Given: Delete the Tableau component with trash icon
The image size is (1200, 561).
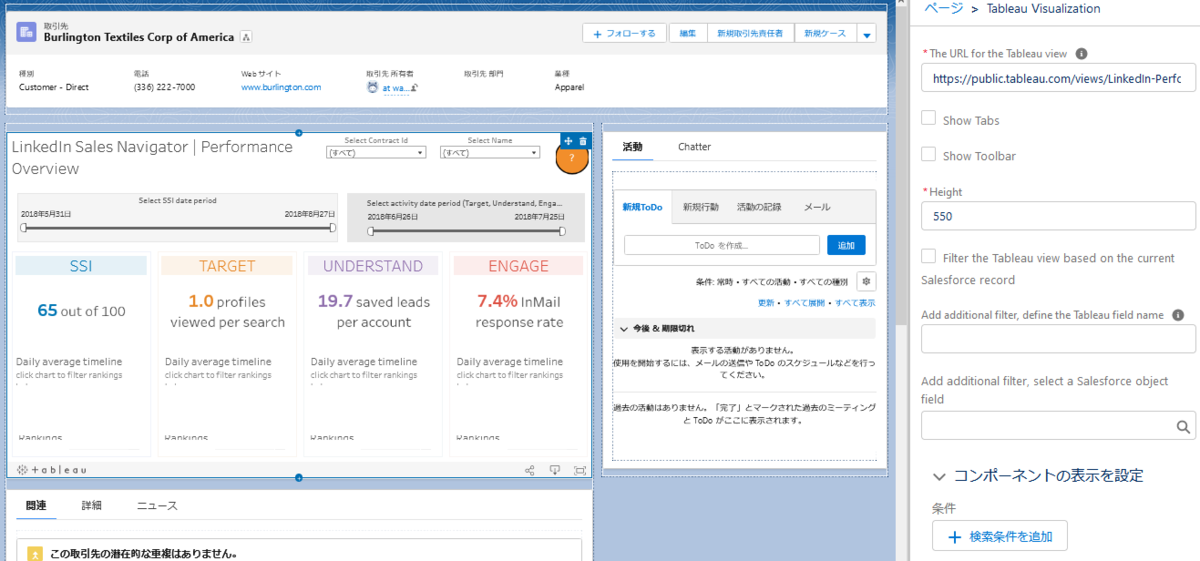Looking at the screenshot, I should point(583,141).
